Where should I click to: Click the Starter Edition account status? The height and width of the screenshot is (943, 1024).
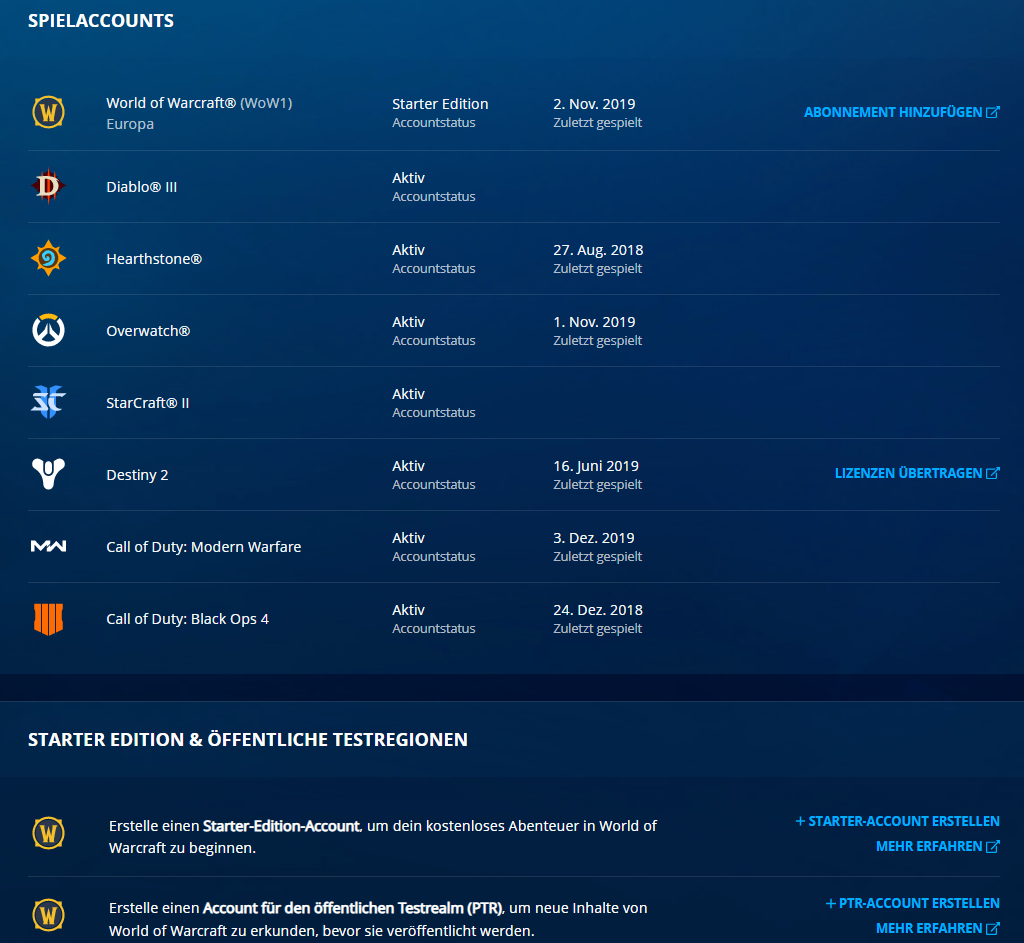point(440,104)
